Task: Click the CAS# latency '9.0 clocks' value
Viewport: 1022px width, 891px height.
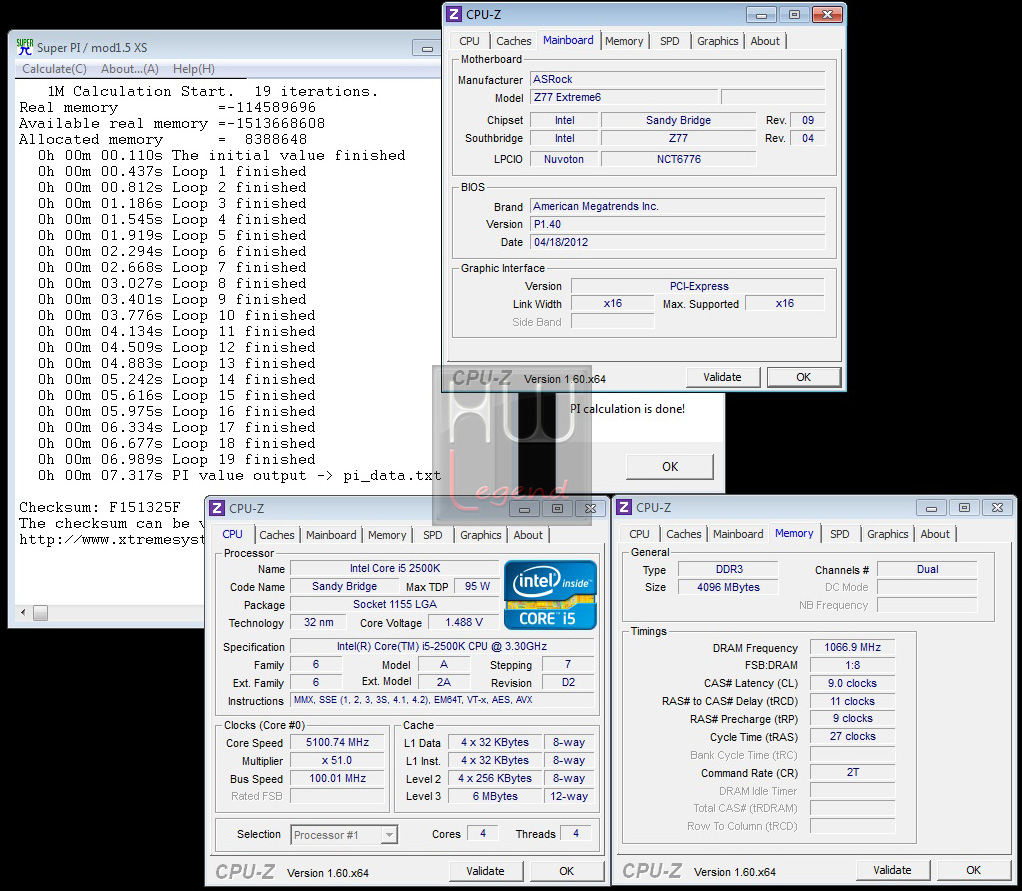Action: [852, 683]
